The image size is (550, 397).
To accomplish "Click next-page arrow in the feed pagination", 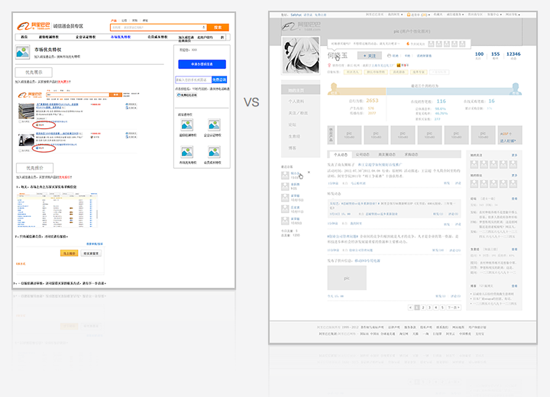I will (x=458, y=308).
